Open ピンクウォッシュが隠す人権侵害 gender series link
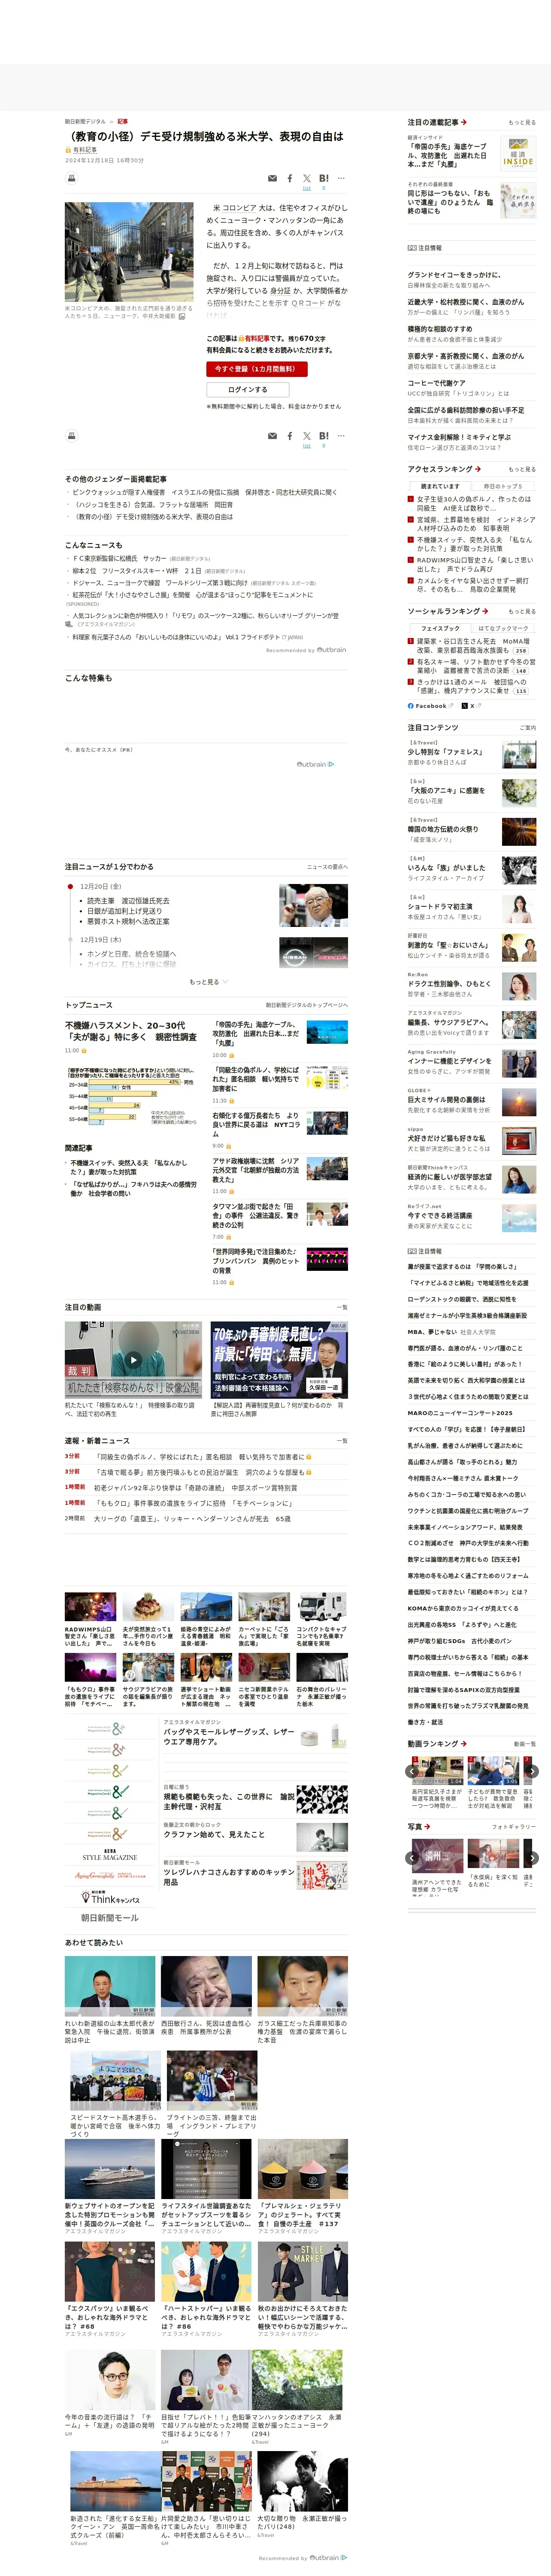 click(x=205, y=492)
